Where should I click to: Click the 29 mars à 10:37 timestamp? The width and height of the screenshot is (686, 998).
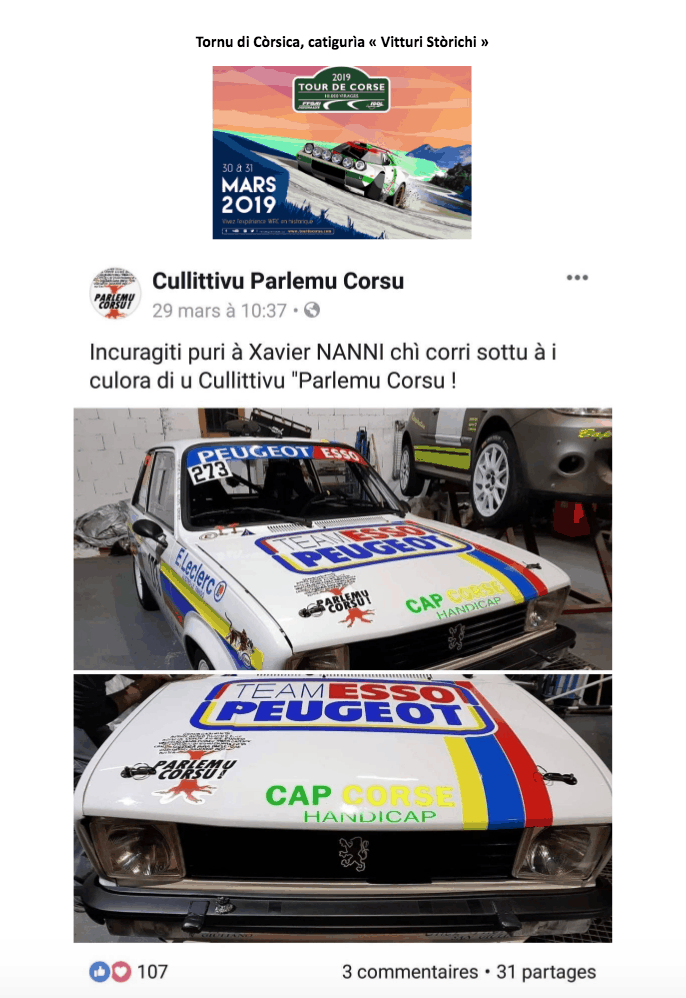coord(219,311)
